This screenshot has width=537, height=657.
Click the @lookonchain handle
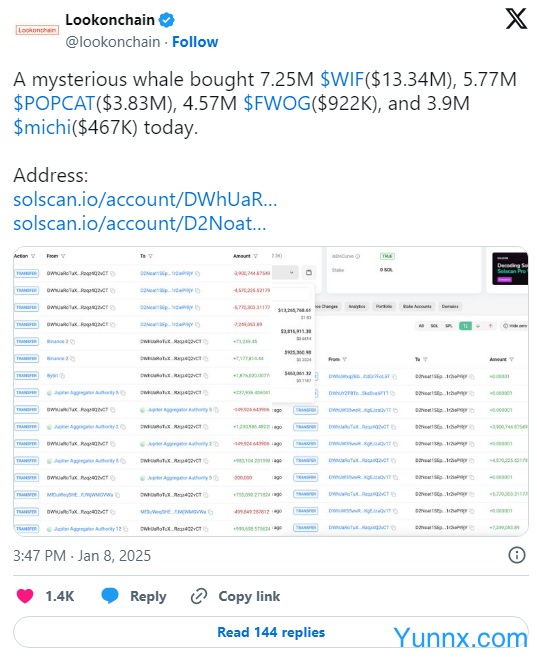(113, 42)
